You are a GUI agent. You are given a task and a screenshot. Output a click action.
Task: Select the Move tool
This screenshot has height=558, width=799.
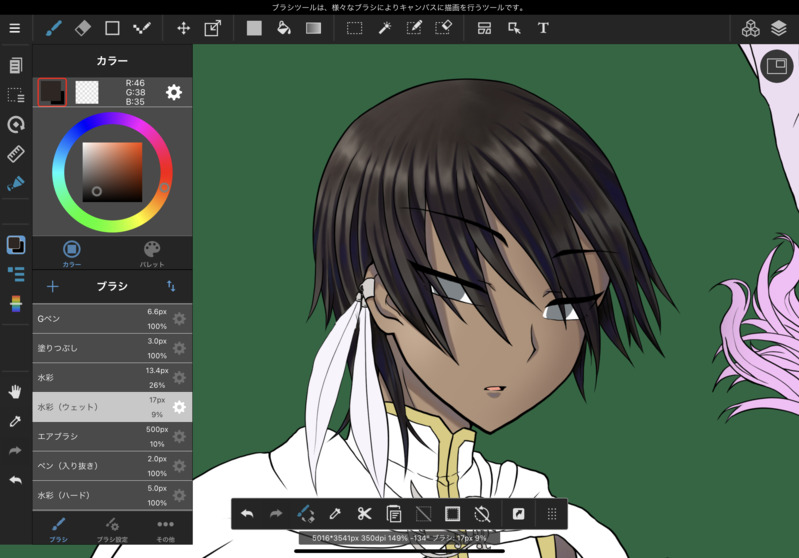[183, 28]
